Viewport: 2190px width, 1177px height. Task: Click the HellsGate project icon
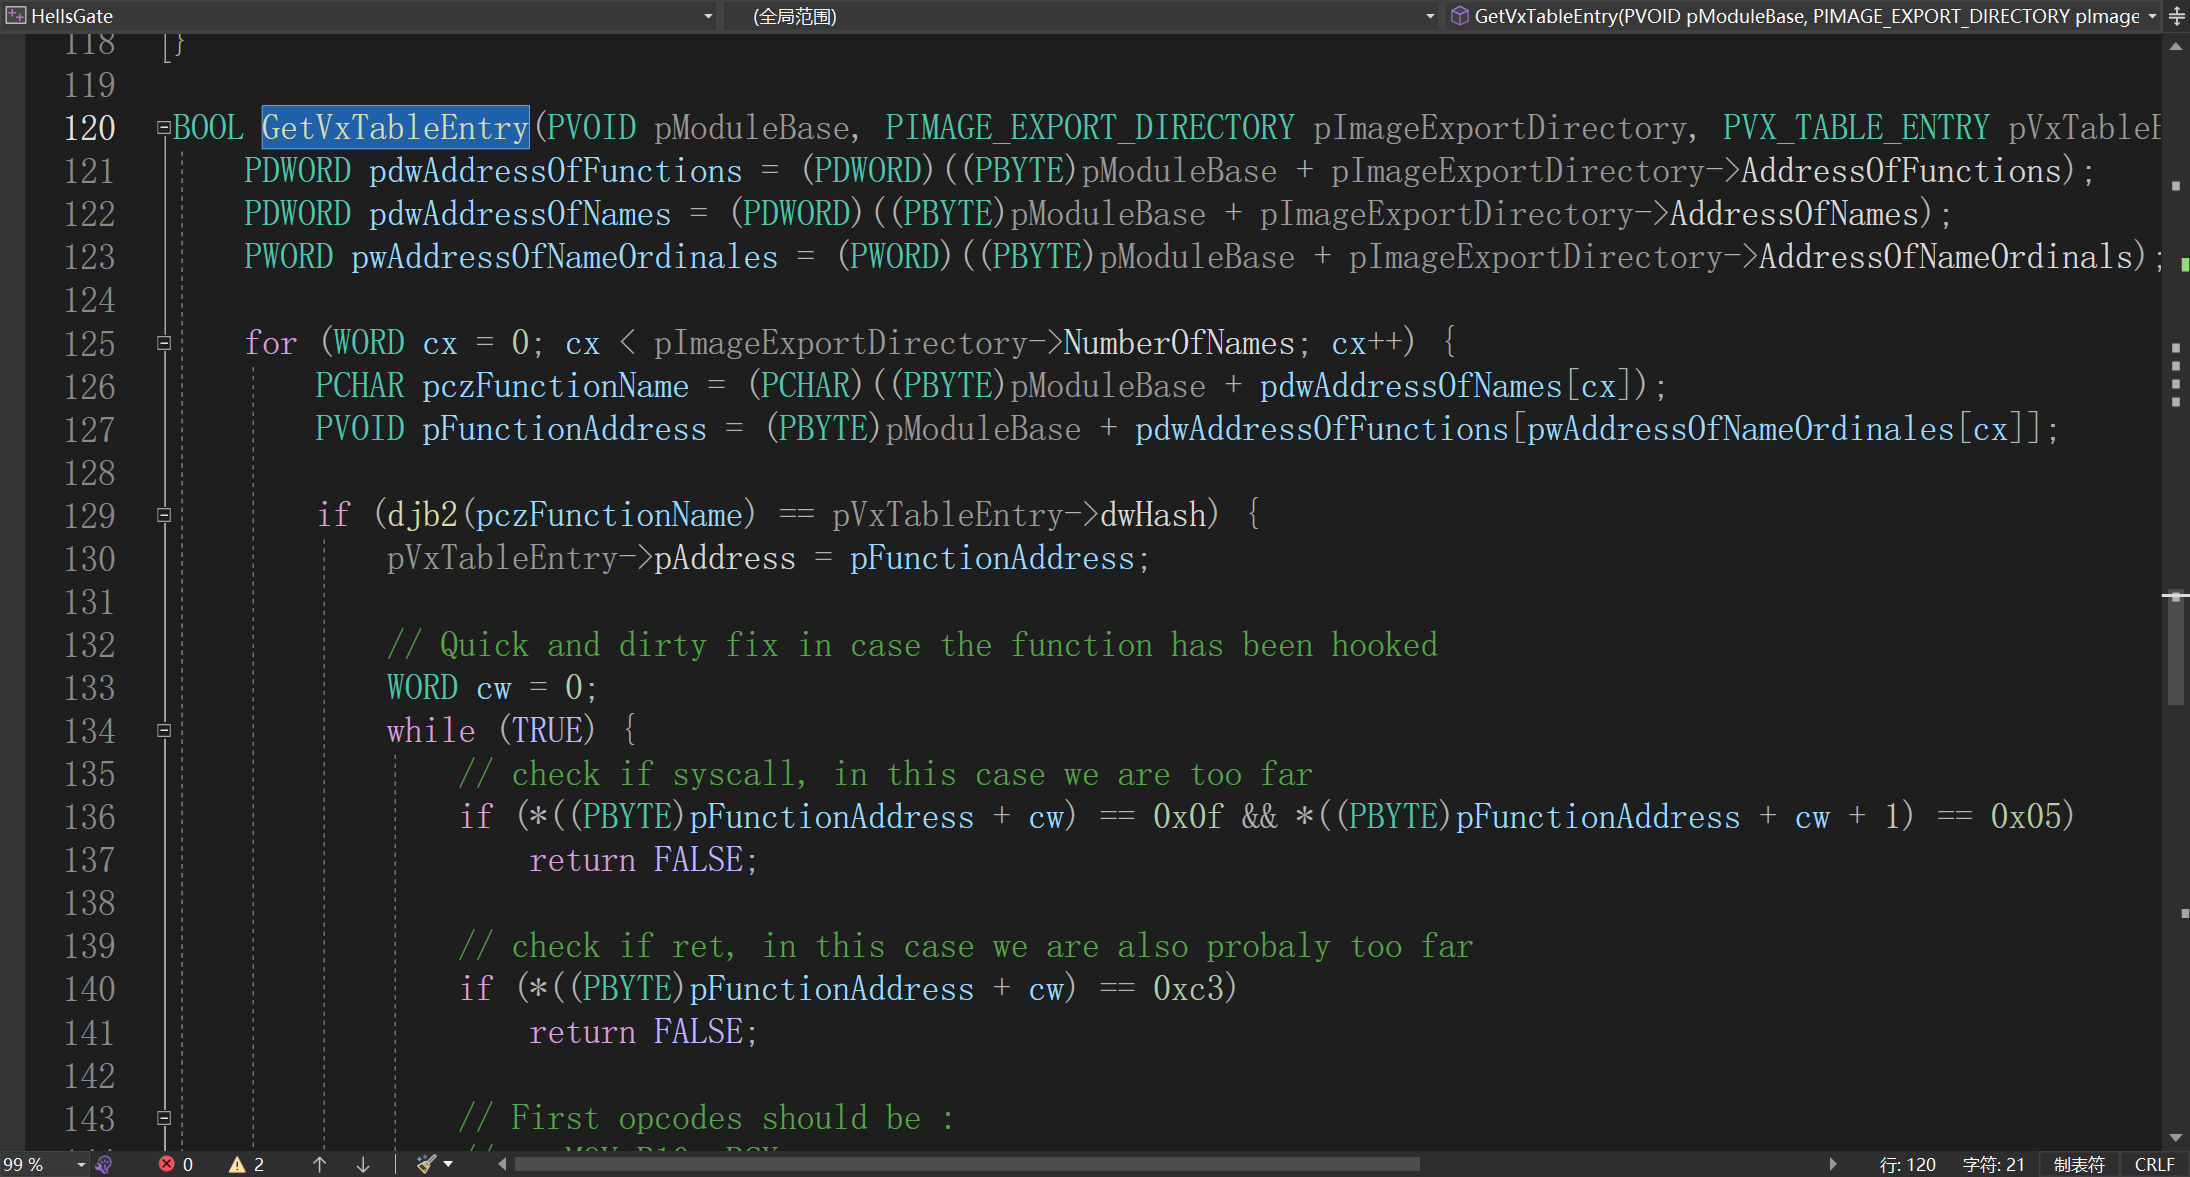point(15,16)
